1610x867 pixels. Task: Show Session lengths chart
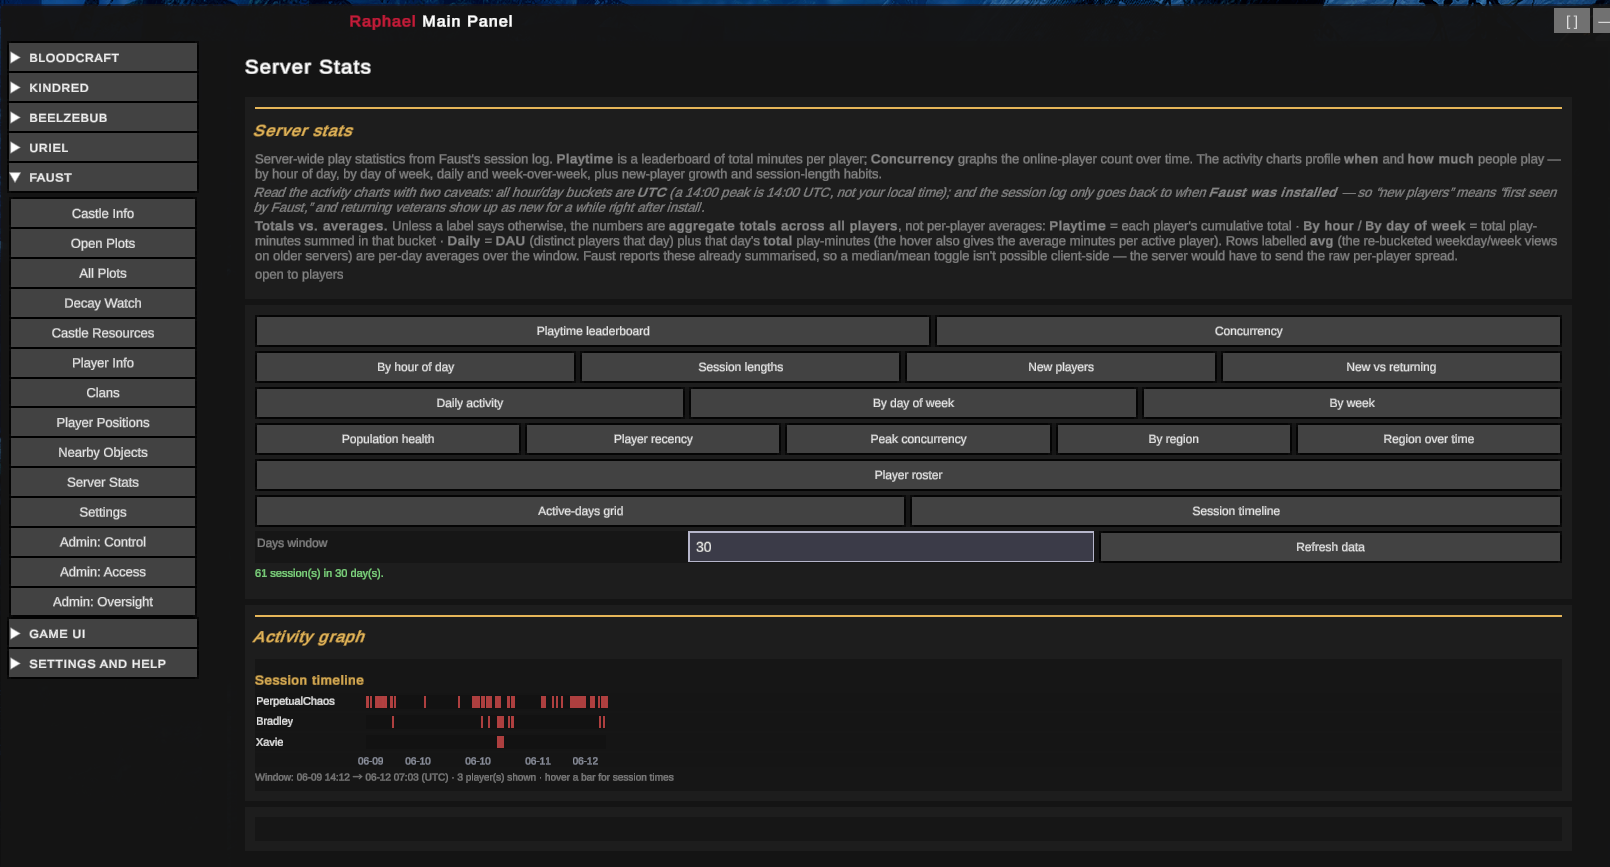740,367
